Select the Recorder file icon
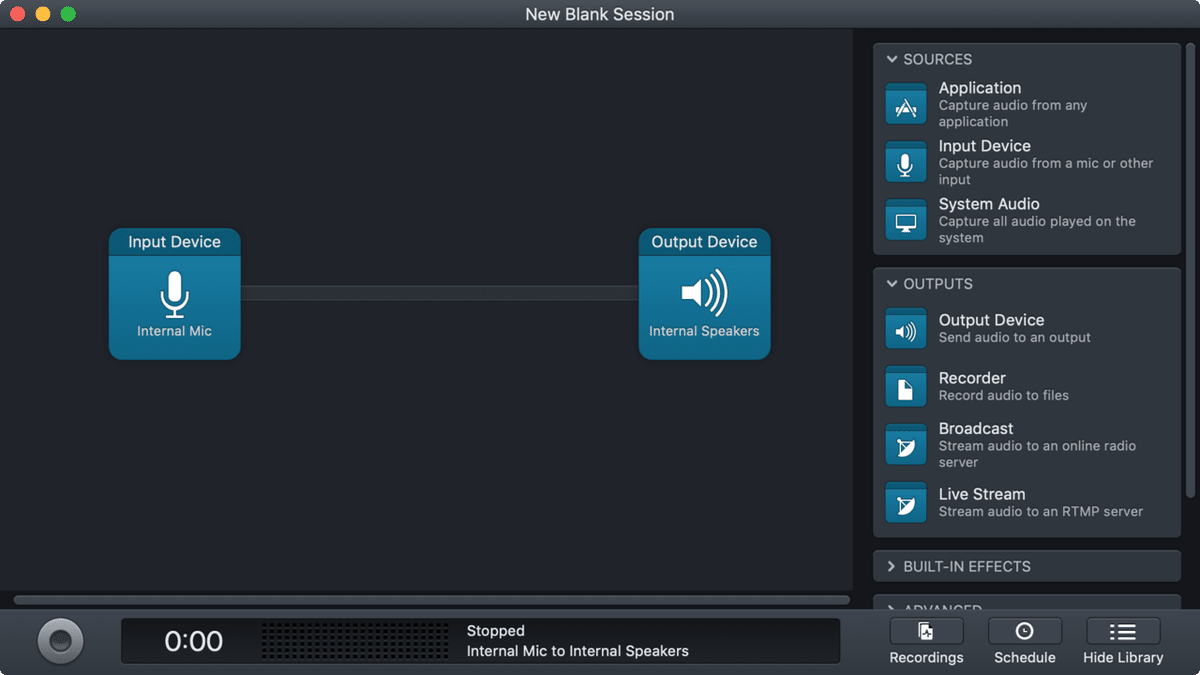Screen dimensions: 1200x675 [x=906, y=386]
